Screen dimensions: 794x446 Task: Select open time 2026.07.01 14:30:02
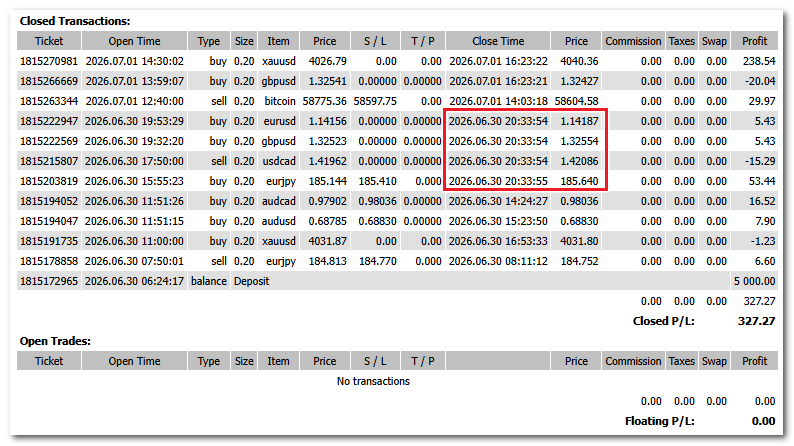(135, 61)
